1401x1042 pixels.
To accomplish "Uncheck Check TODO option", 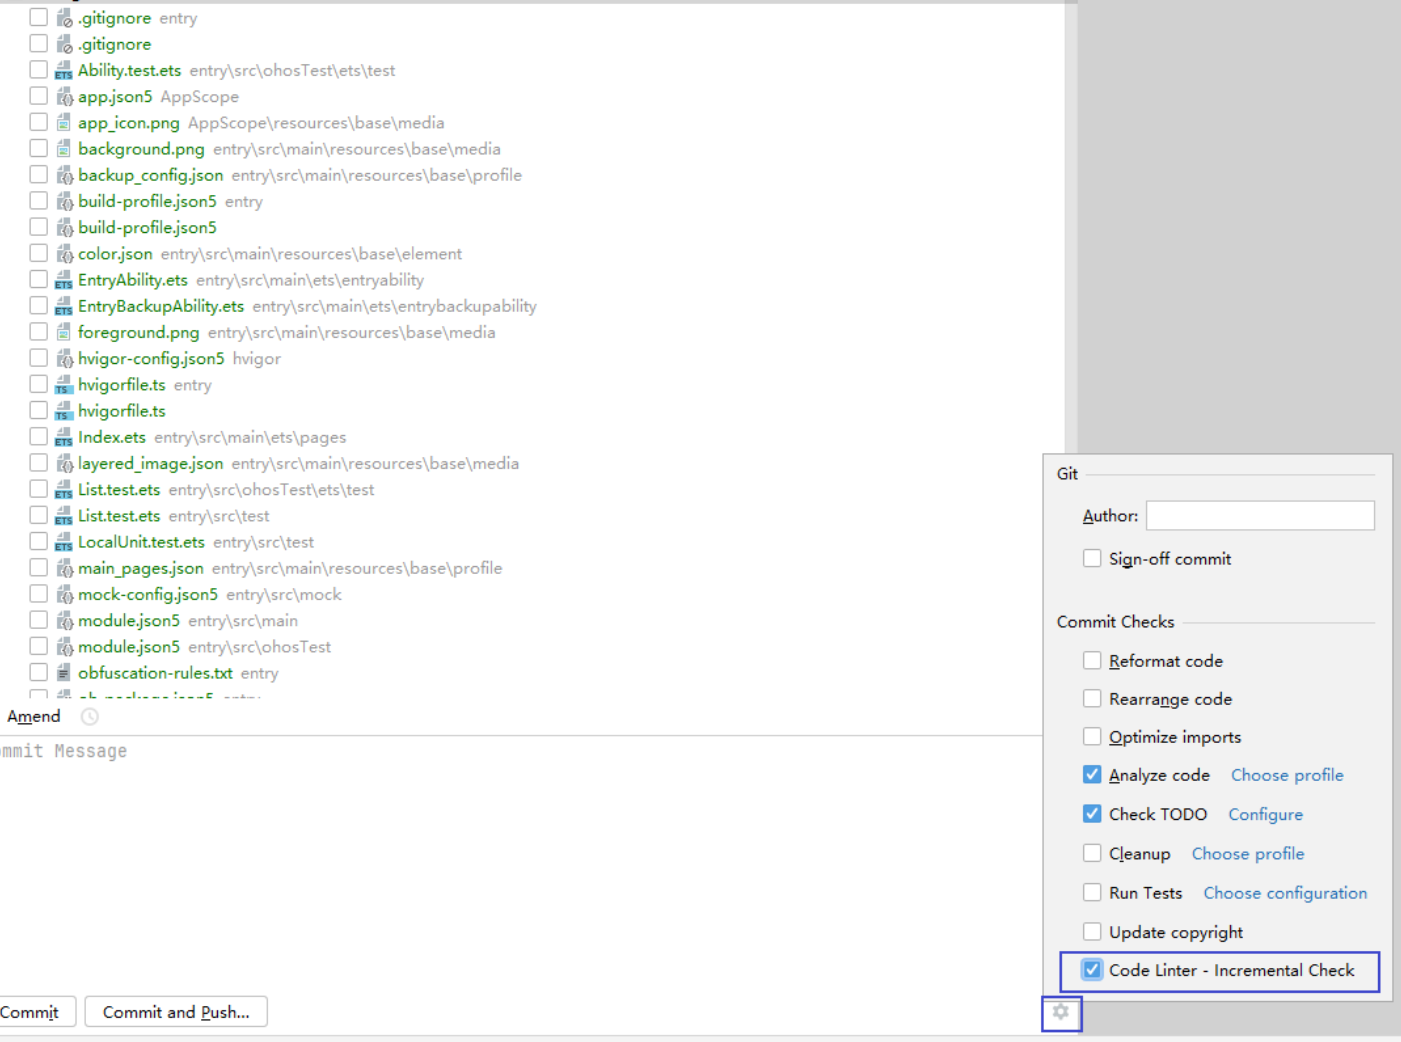I will [1092, 813].
